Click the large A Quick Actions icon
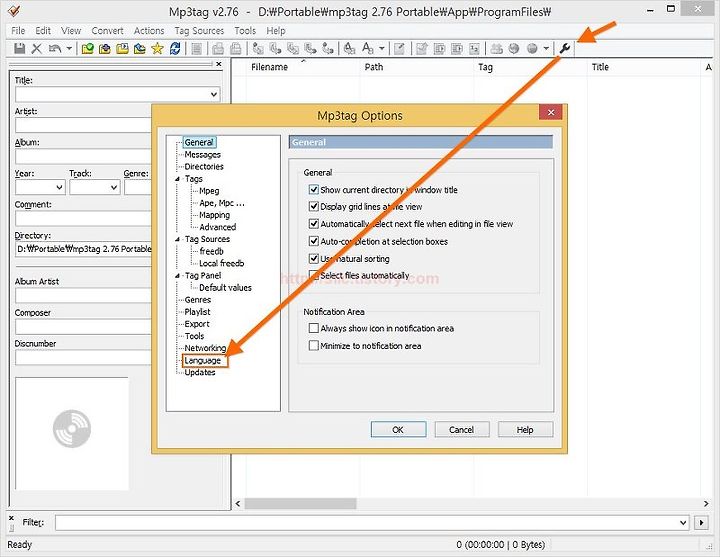 (367, 48)
